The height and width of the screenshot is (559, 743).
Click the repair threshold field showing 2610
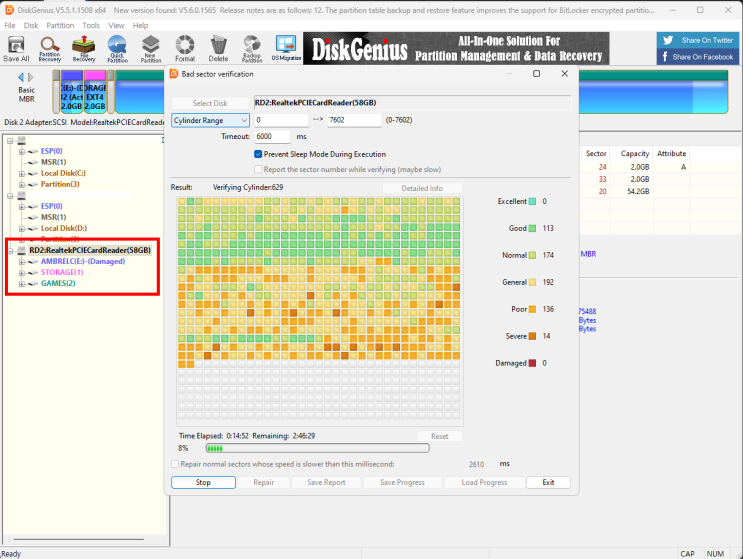(481, 464)
